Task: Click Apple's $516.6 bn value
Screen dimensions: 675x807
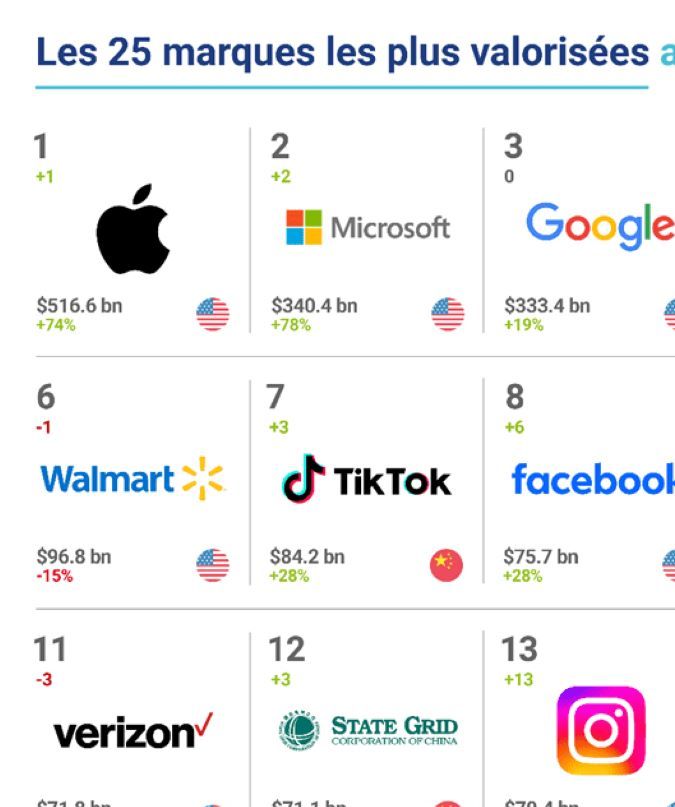Action: 79,305
